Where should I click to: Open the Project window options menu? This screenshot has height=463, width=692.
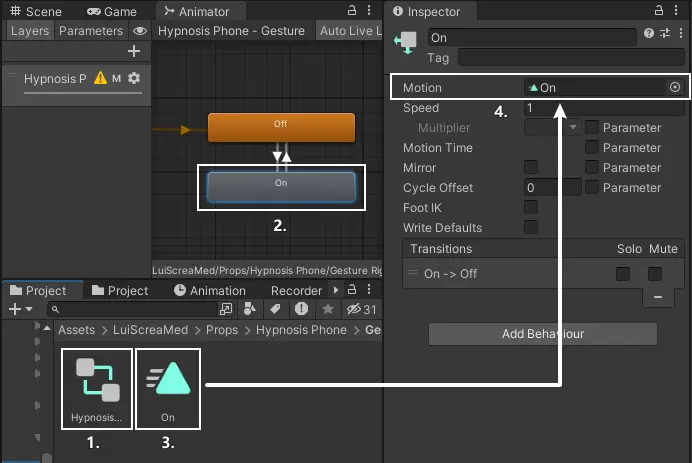[x=369, y=290]
